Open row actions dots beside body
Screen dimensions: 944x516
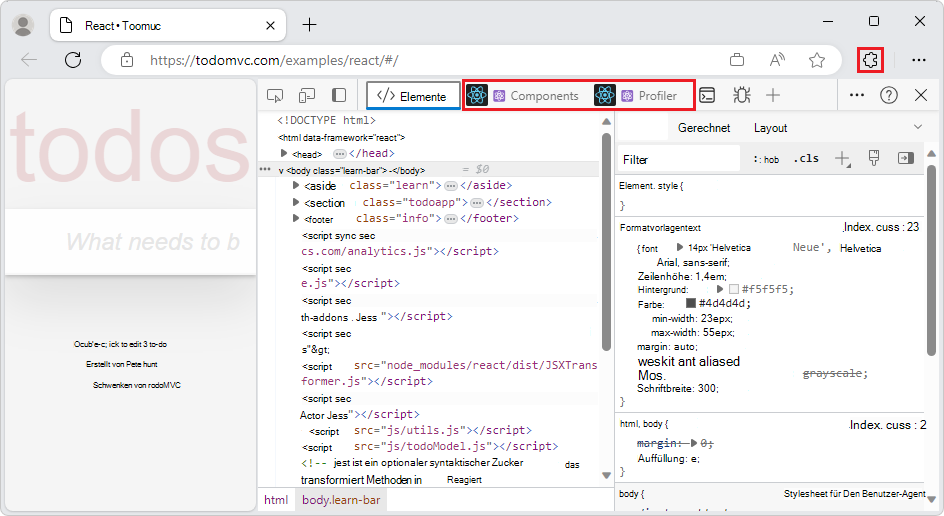[x=265, y=170]
